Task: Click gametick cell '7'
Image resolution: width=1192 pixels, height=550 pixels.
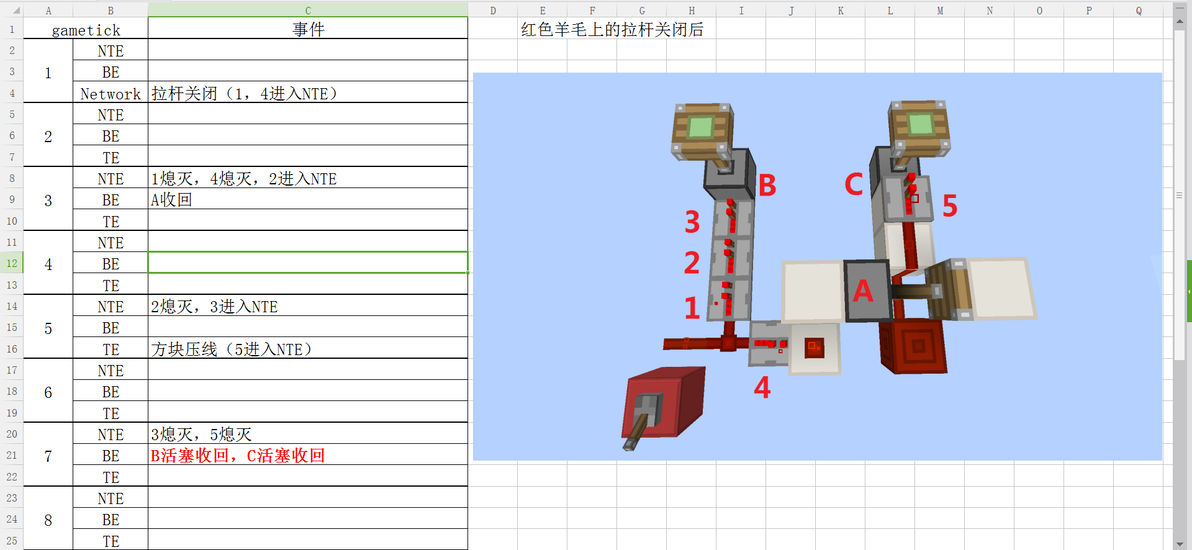Action: 49,455
